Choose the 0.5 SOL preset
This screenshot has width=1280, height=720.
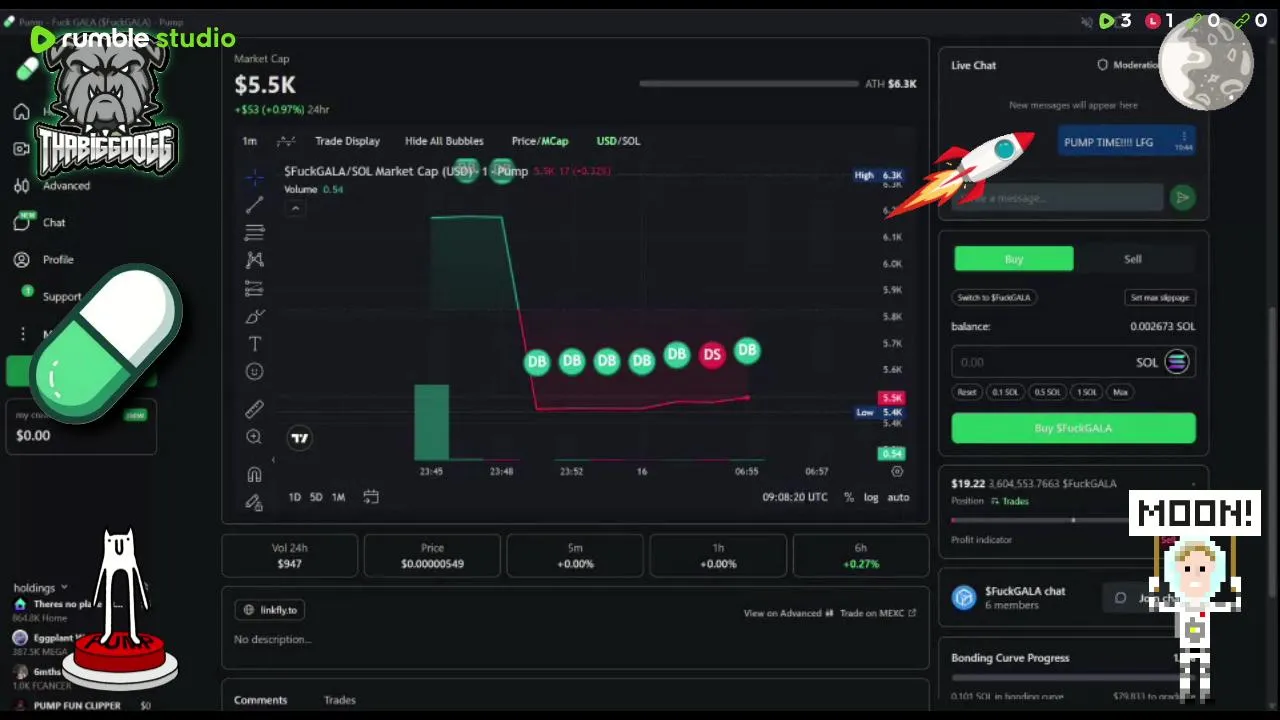click(x=1047, y=392)
